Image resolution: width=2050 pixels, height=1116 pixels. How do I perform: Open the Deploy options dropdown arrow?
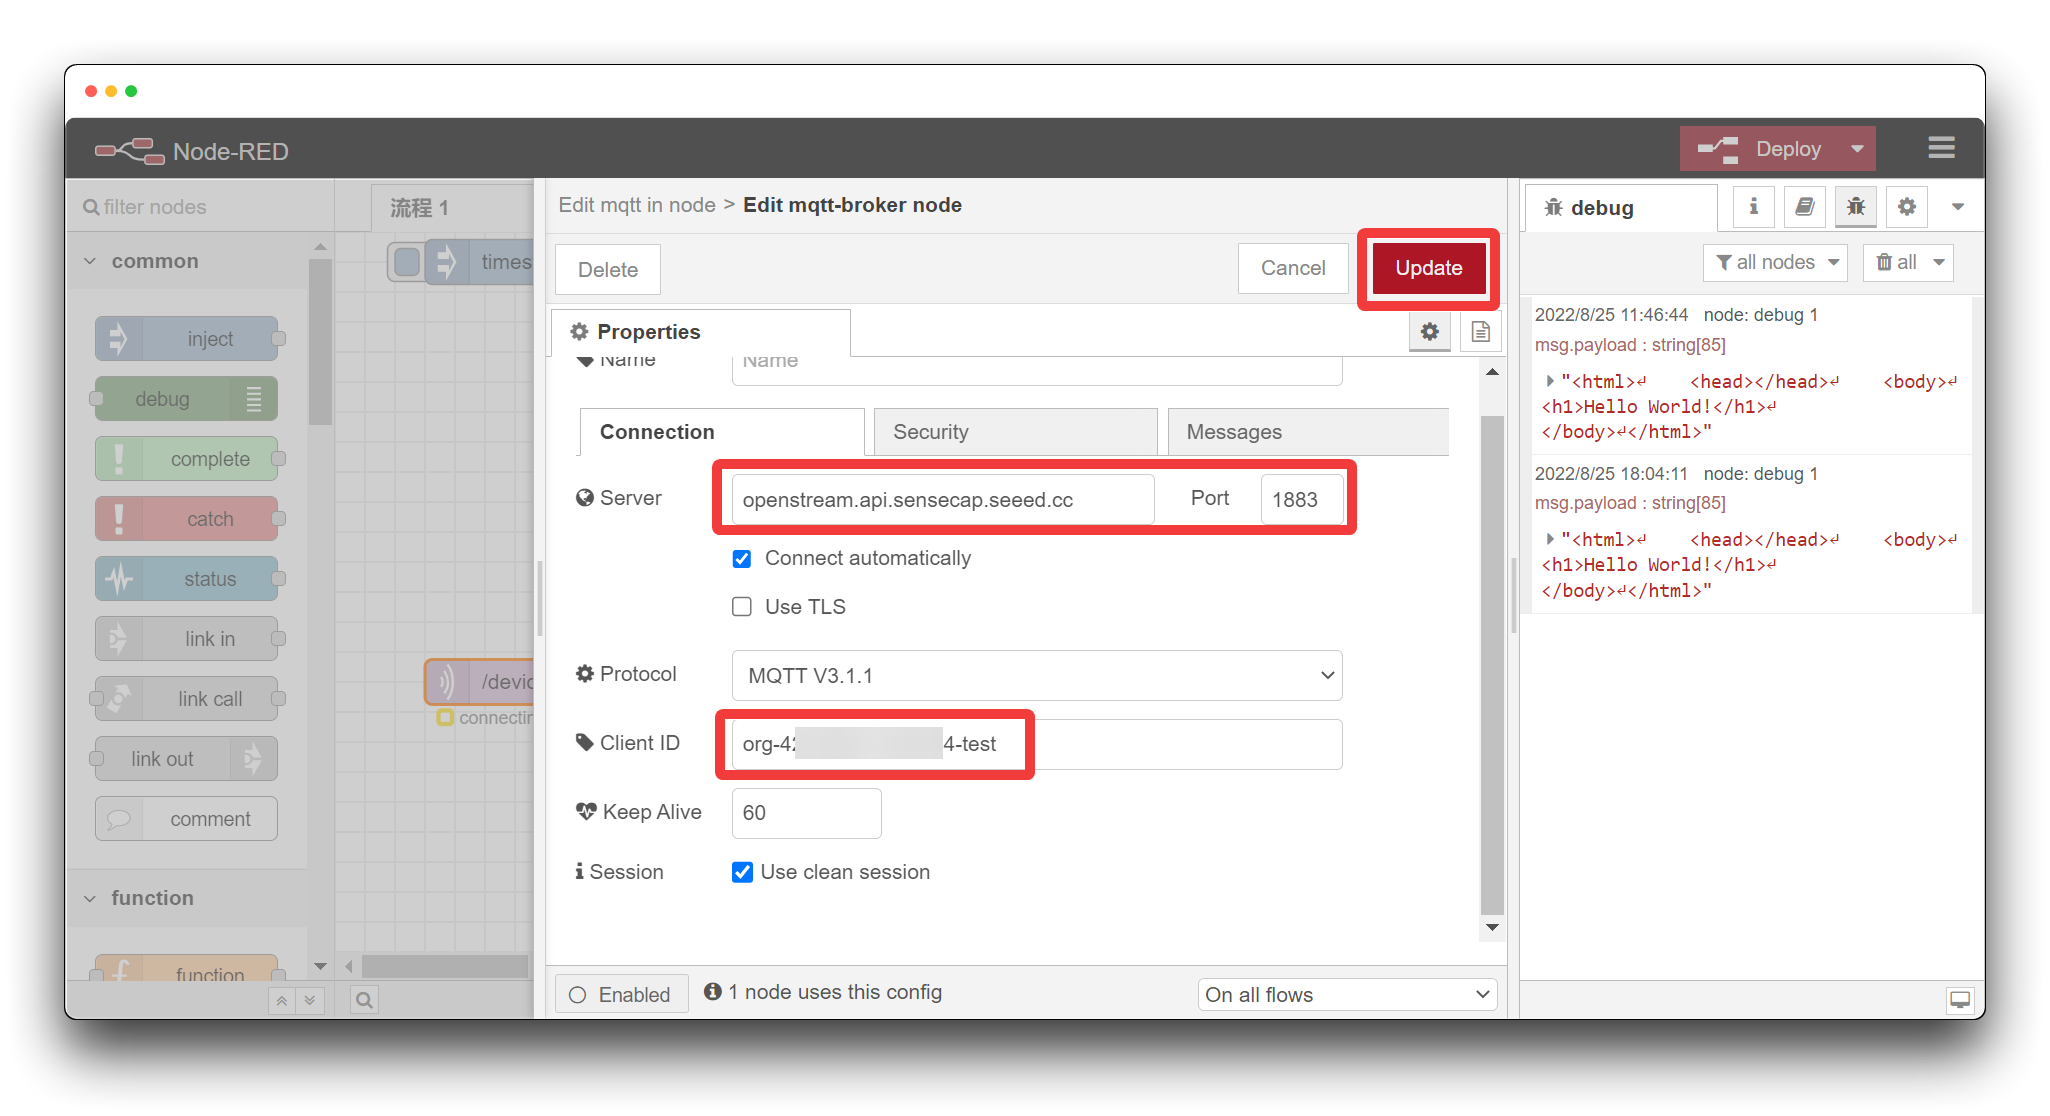click(x=1857, y=149)
